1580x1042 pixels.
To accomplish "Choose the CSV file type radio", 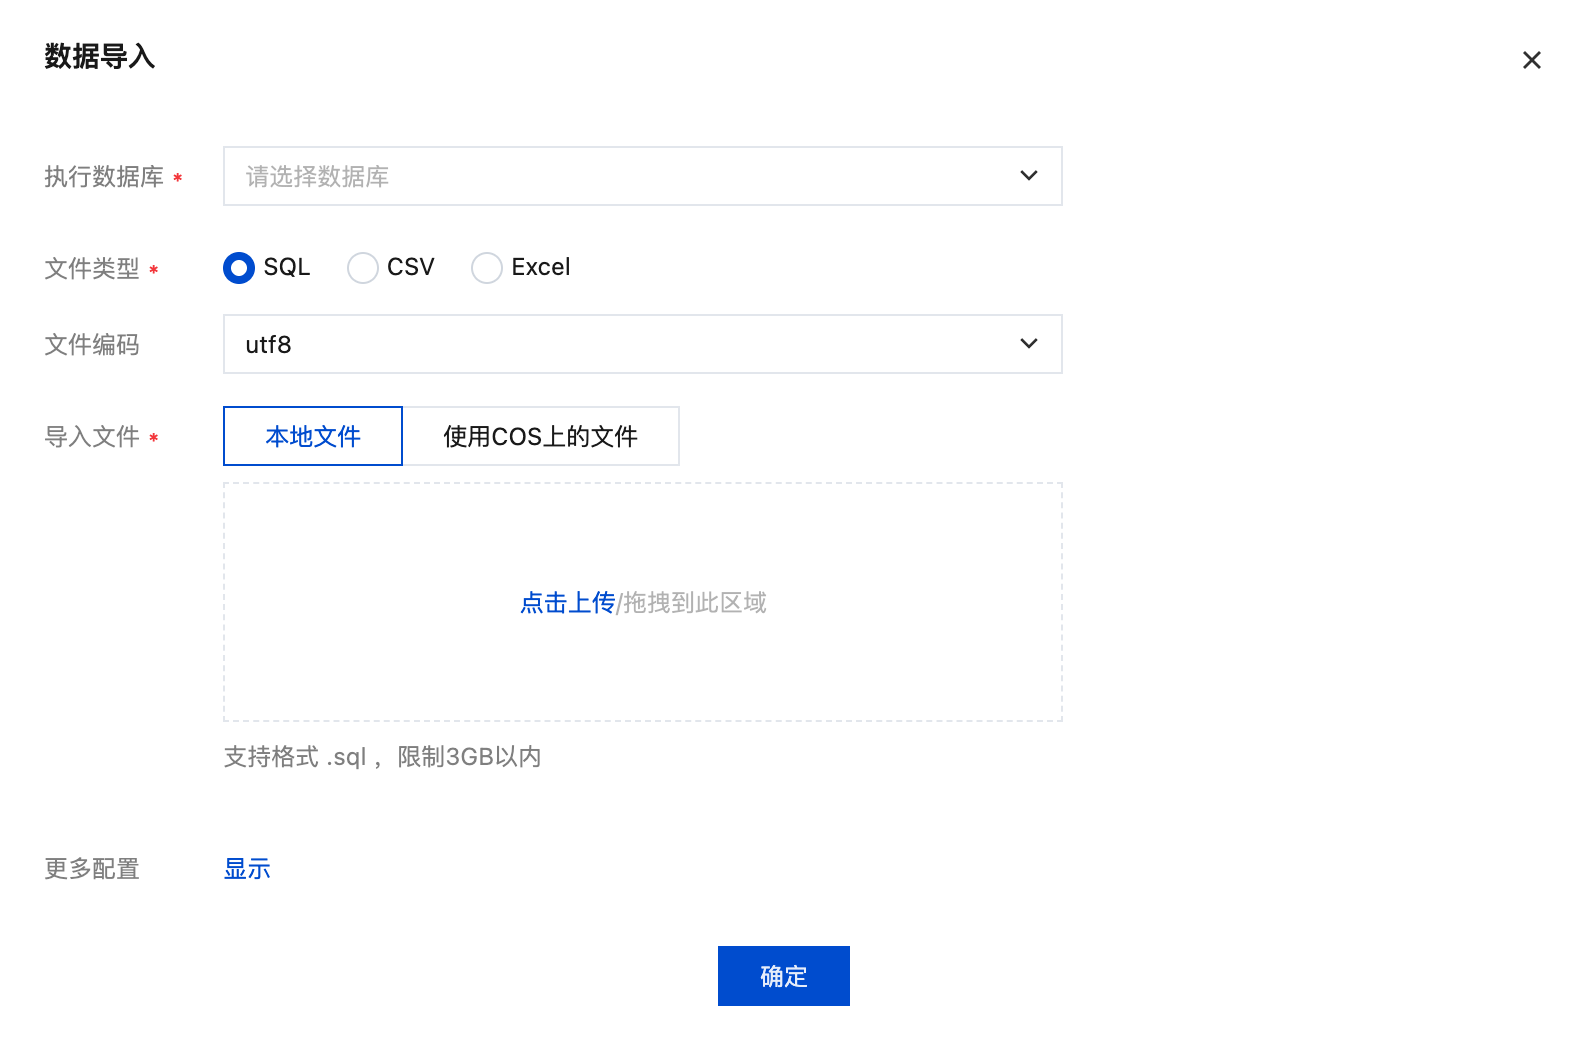I will [362, 268].
